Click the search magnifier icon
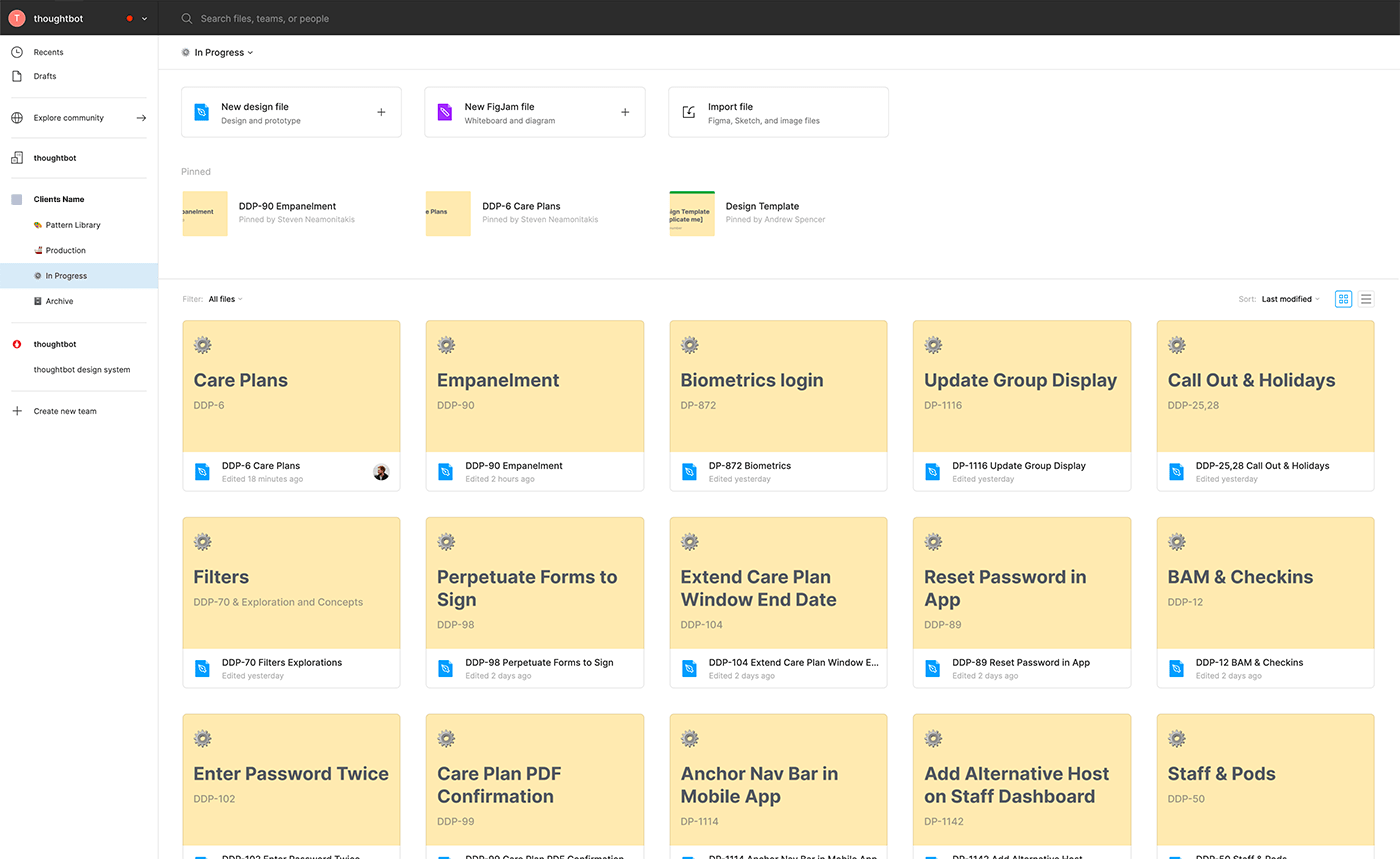The height and width of the screenshot is (859, 1400). click(186, 18)
